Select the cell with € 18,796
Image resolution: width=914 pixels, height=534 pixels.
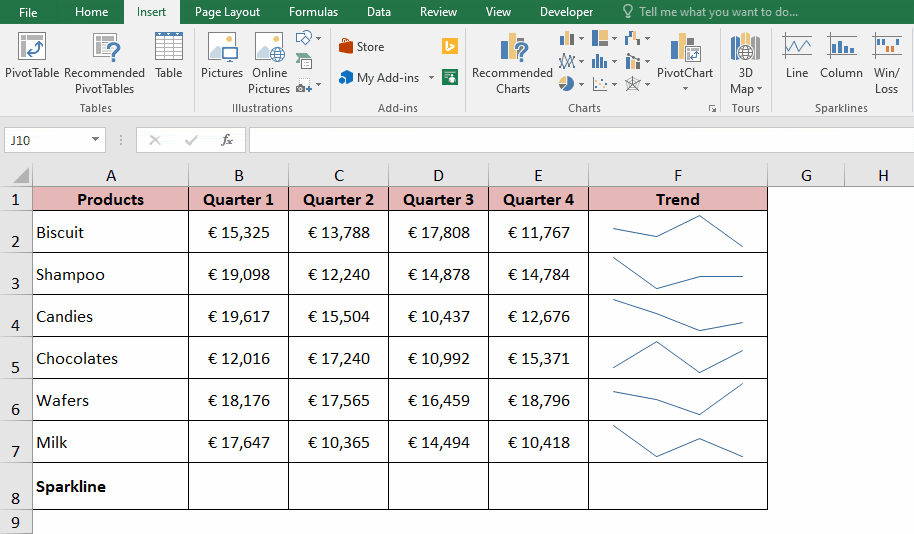point(539,399)
